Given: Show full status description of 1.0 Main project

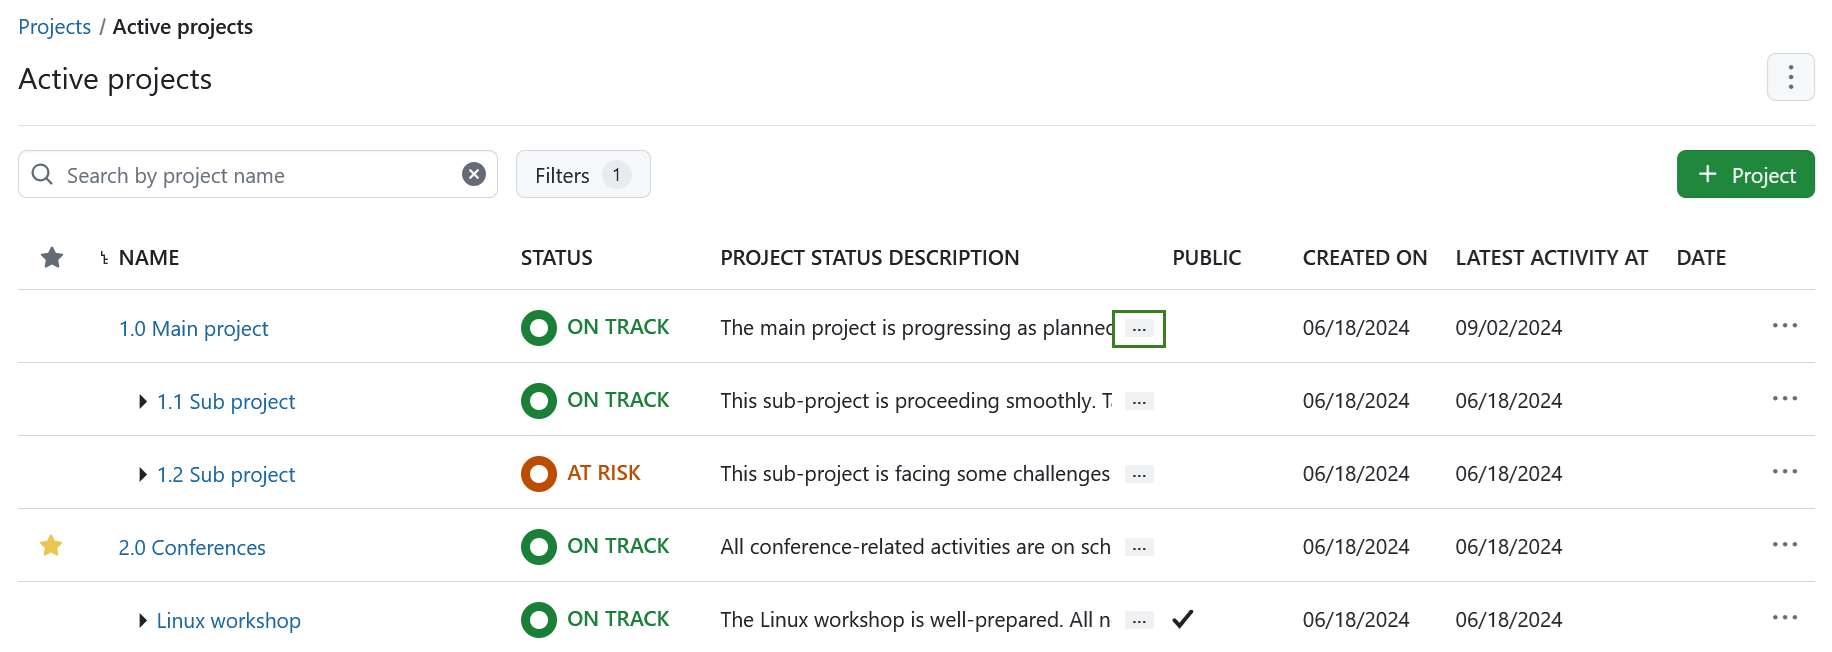Looking at the screenshot, I should click(x=1138, y=328).
